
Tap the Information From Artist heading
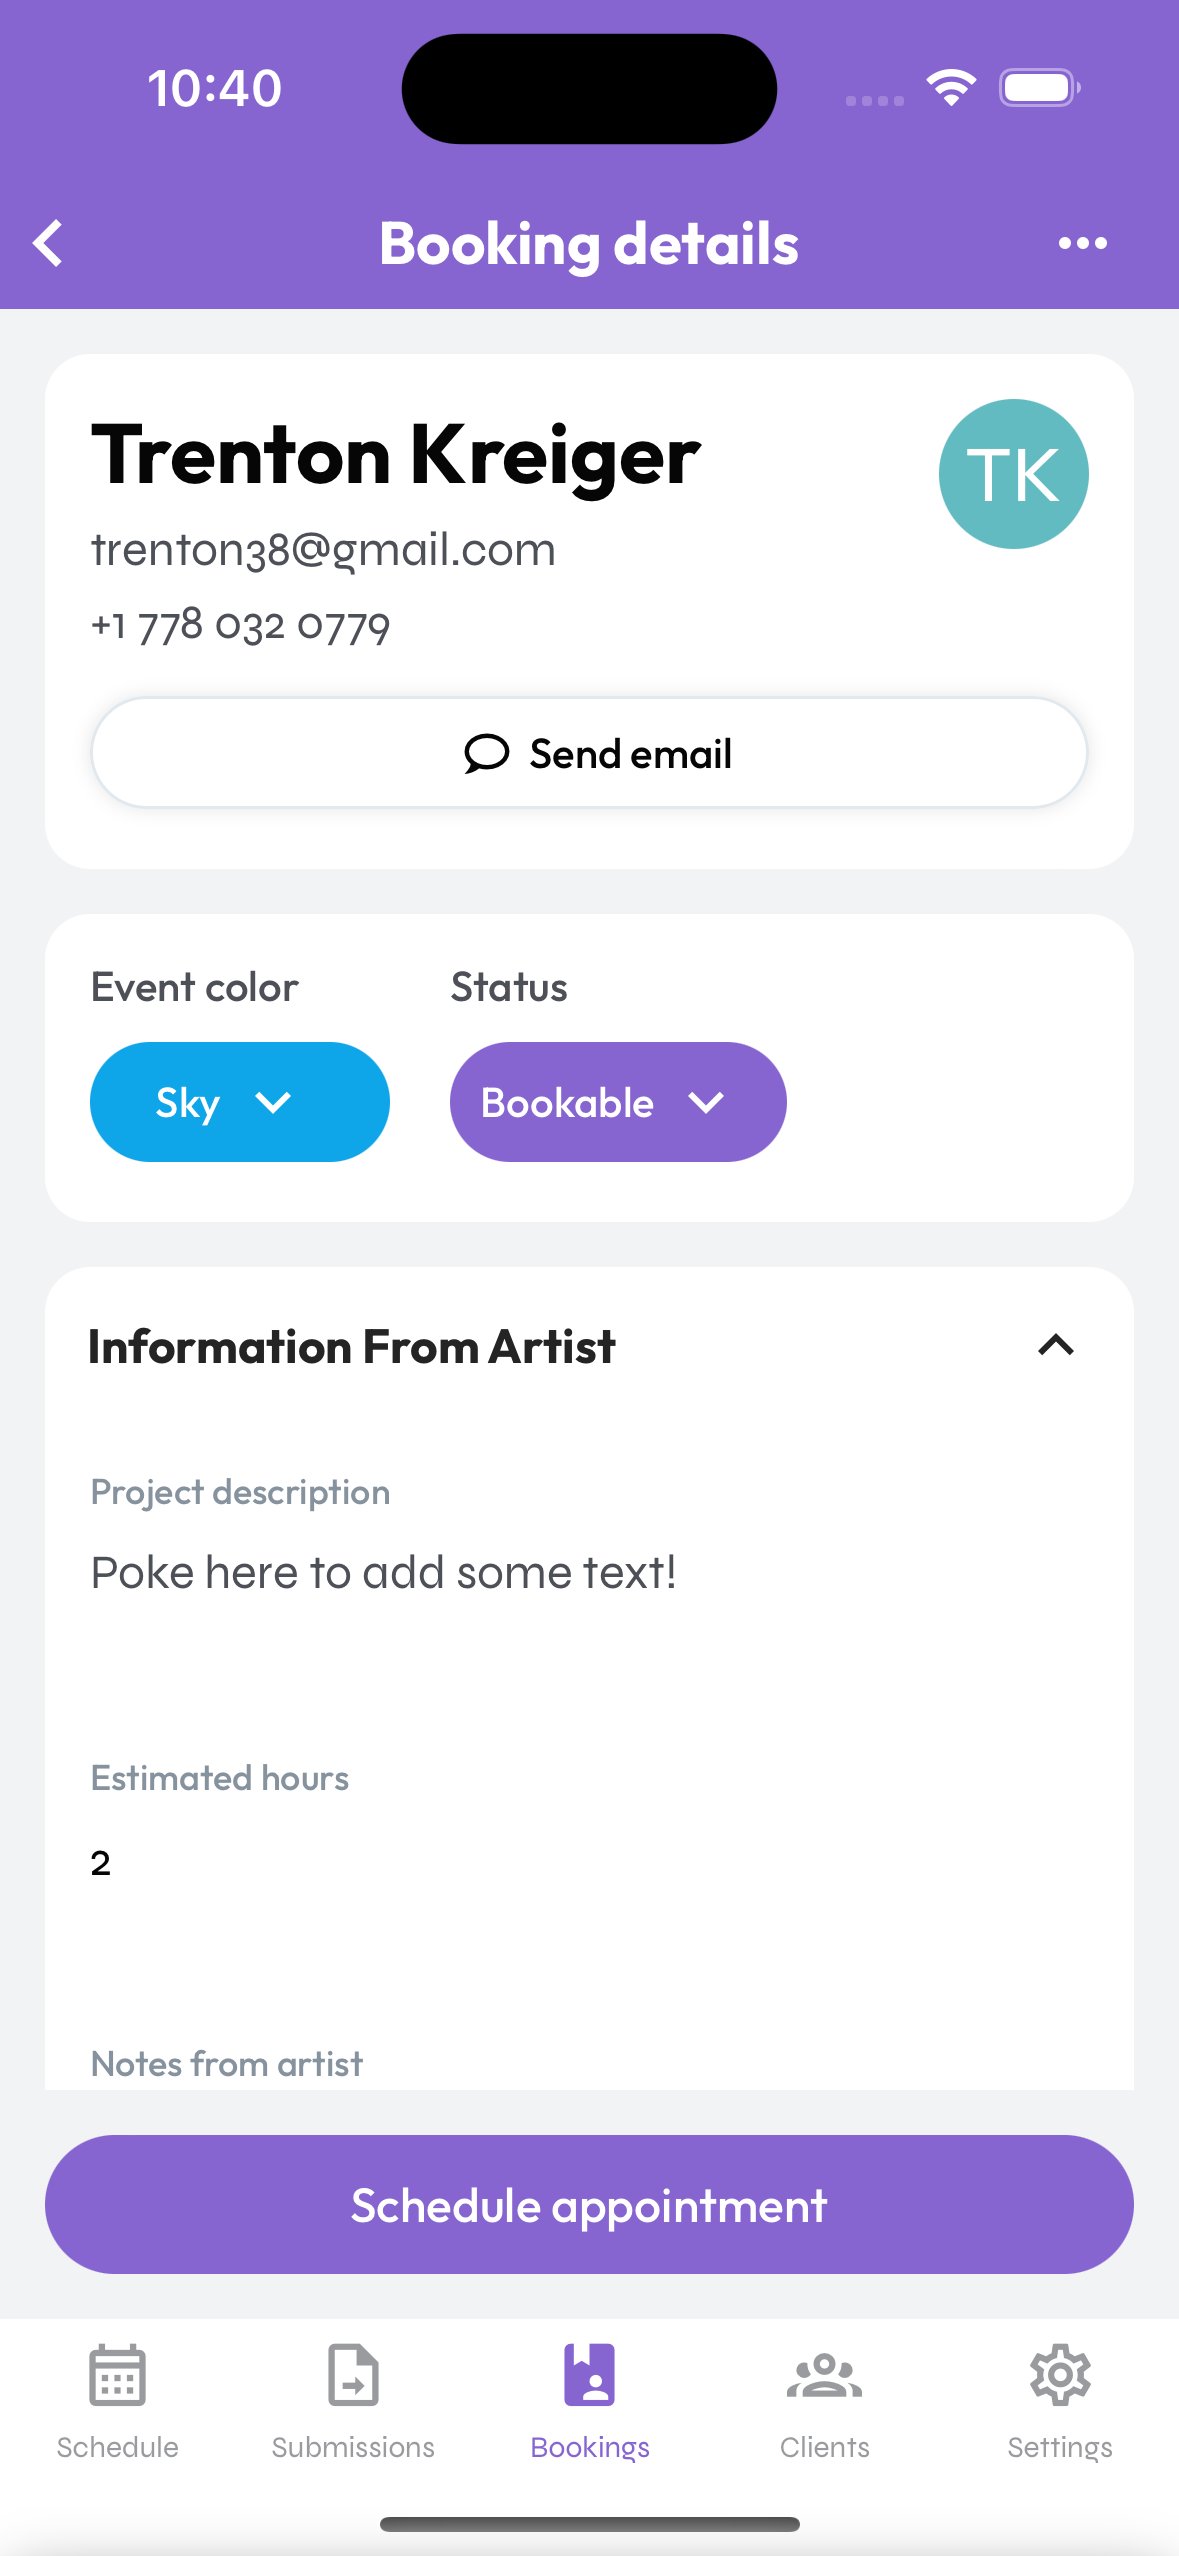(x=352, y=1346)
